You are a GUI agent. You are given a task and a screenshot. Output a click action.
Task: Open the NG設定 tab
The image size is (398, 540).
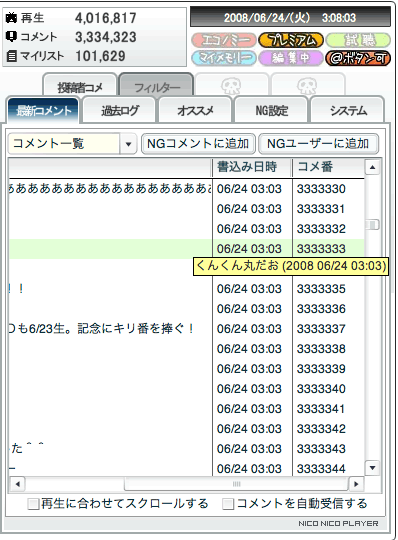click(x=271, y=110)
